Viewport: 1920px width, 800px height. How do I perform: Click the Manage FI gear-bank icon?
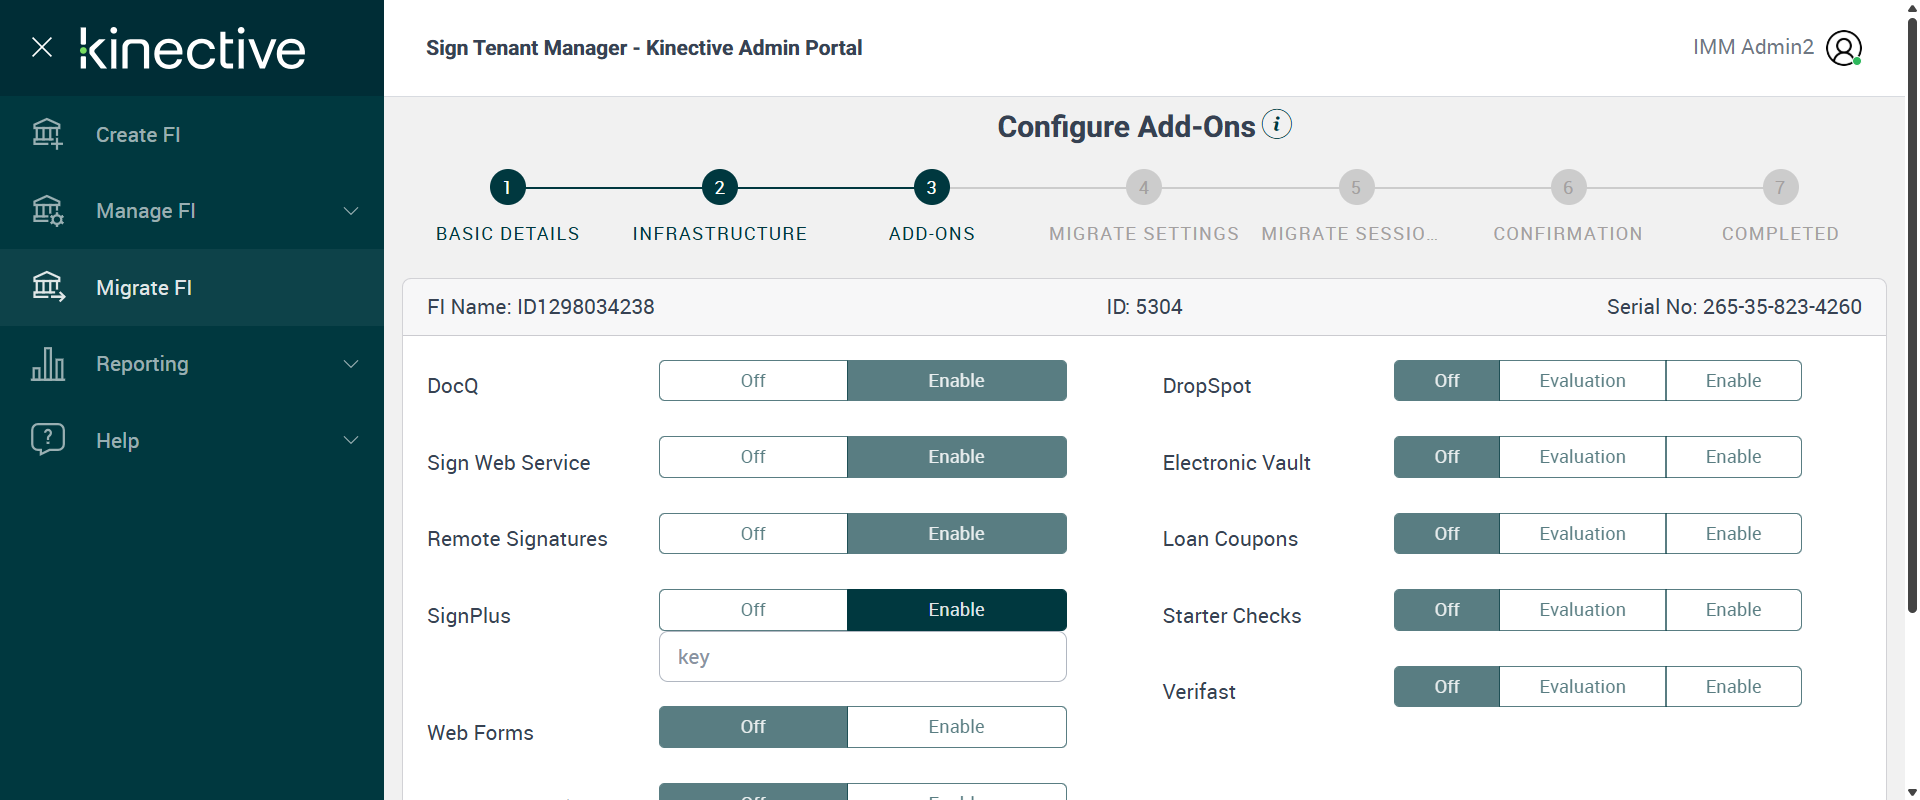[x=47, y=211]
